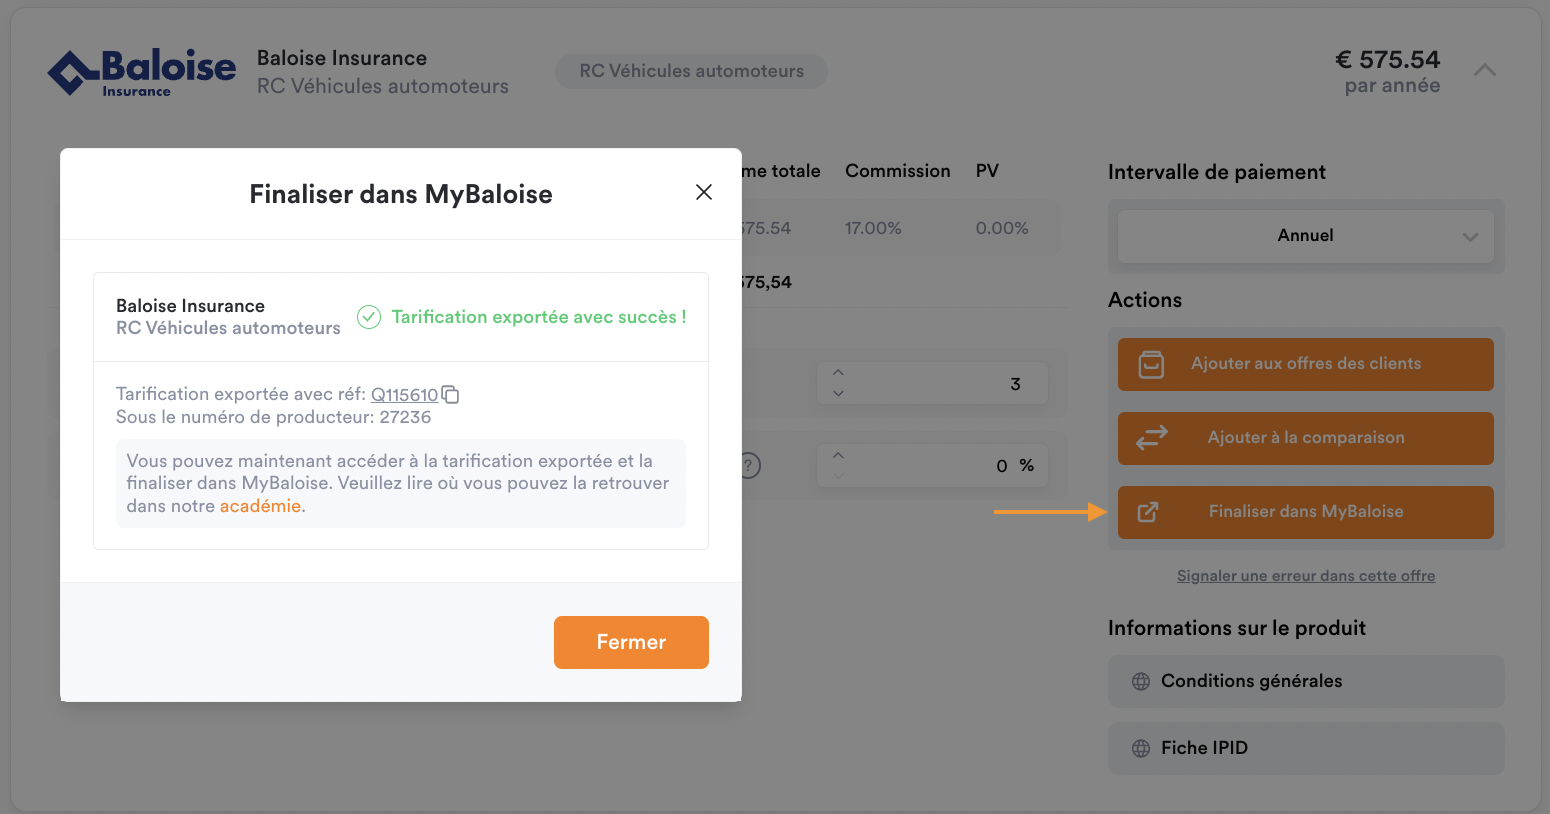Viewport: 1550px width, 814px height.
Task: Click the € 575.54 yearly price
Action: 1387,60
